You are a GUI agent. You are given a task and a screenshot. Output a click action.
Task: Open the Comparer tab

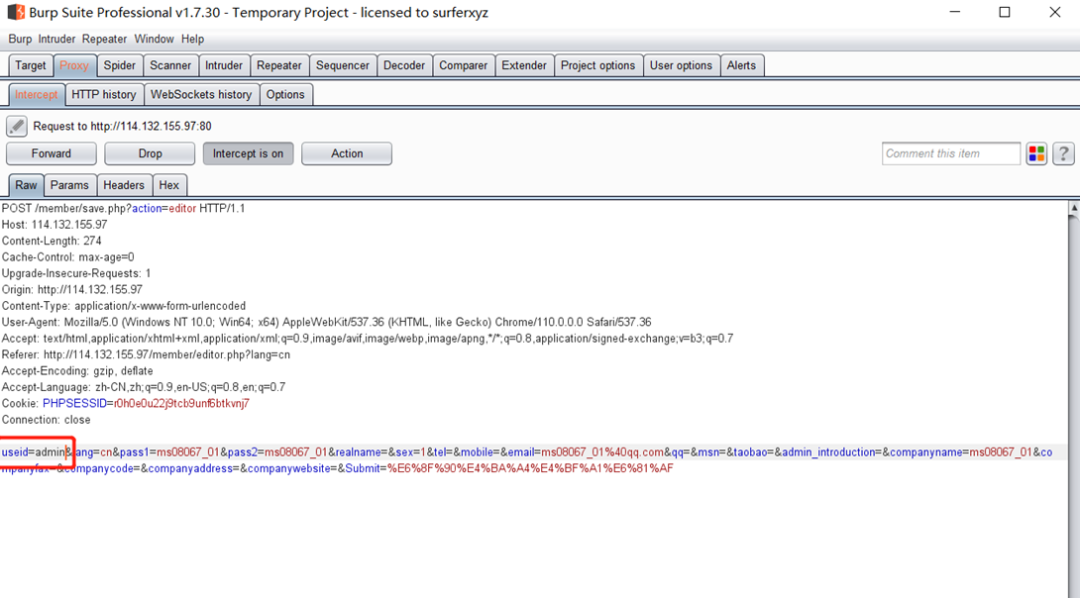463,65
